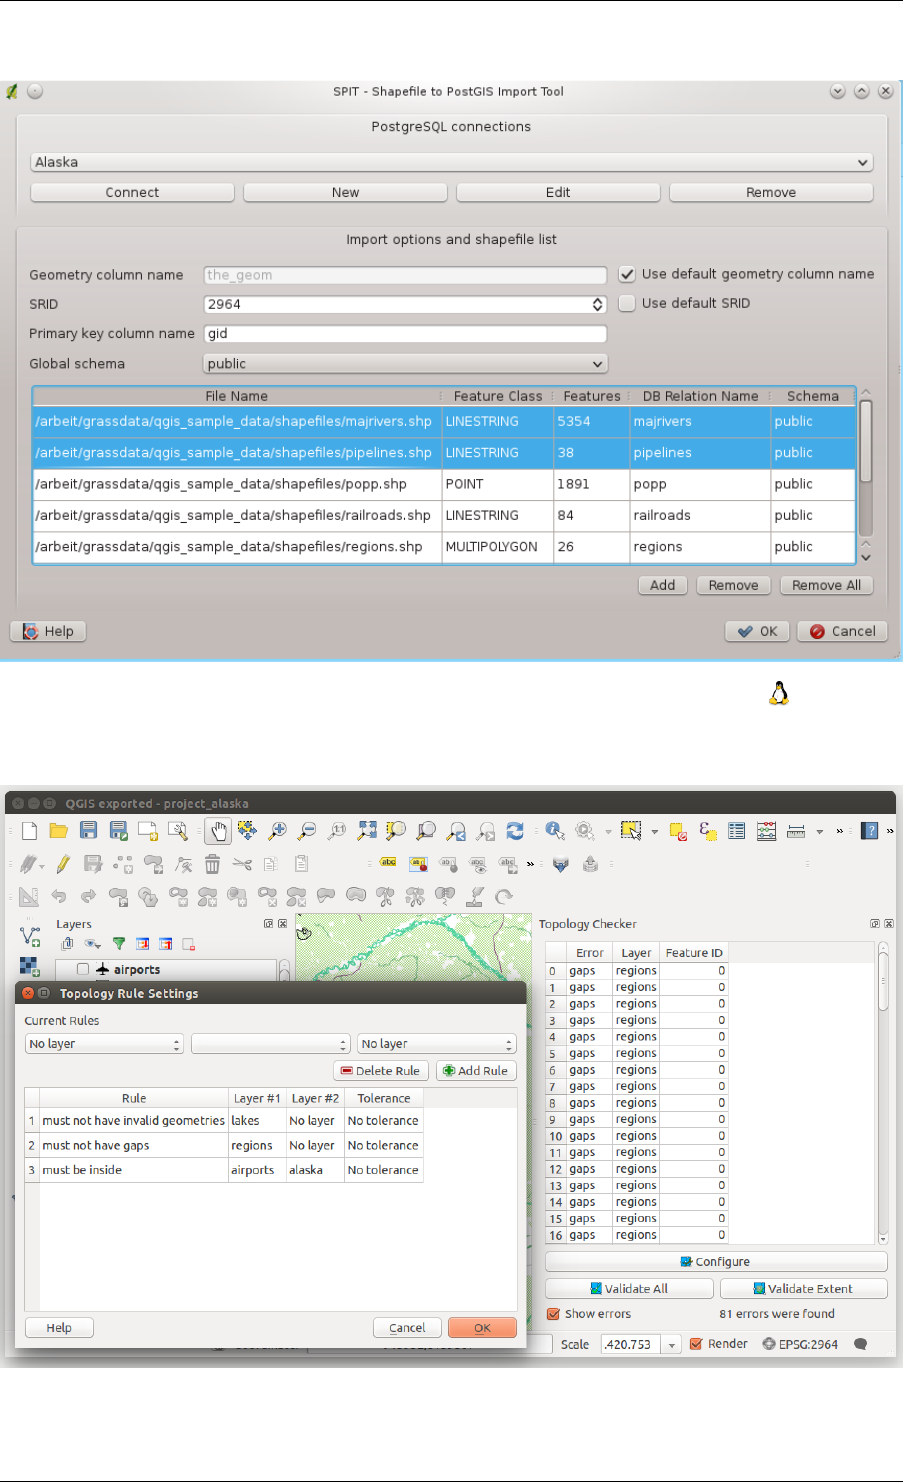Viewport: 903px width, 1482px height.
Task: Activate the Zoom Out magnifier tool
Action: [x=307, y=831]
